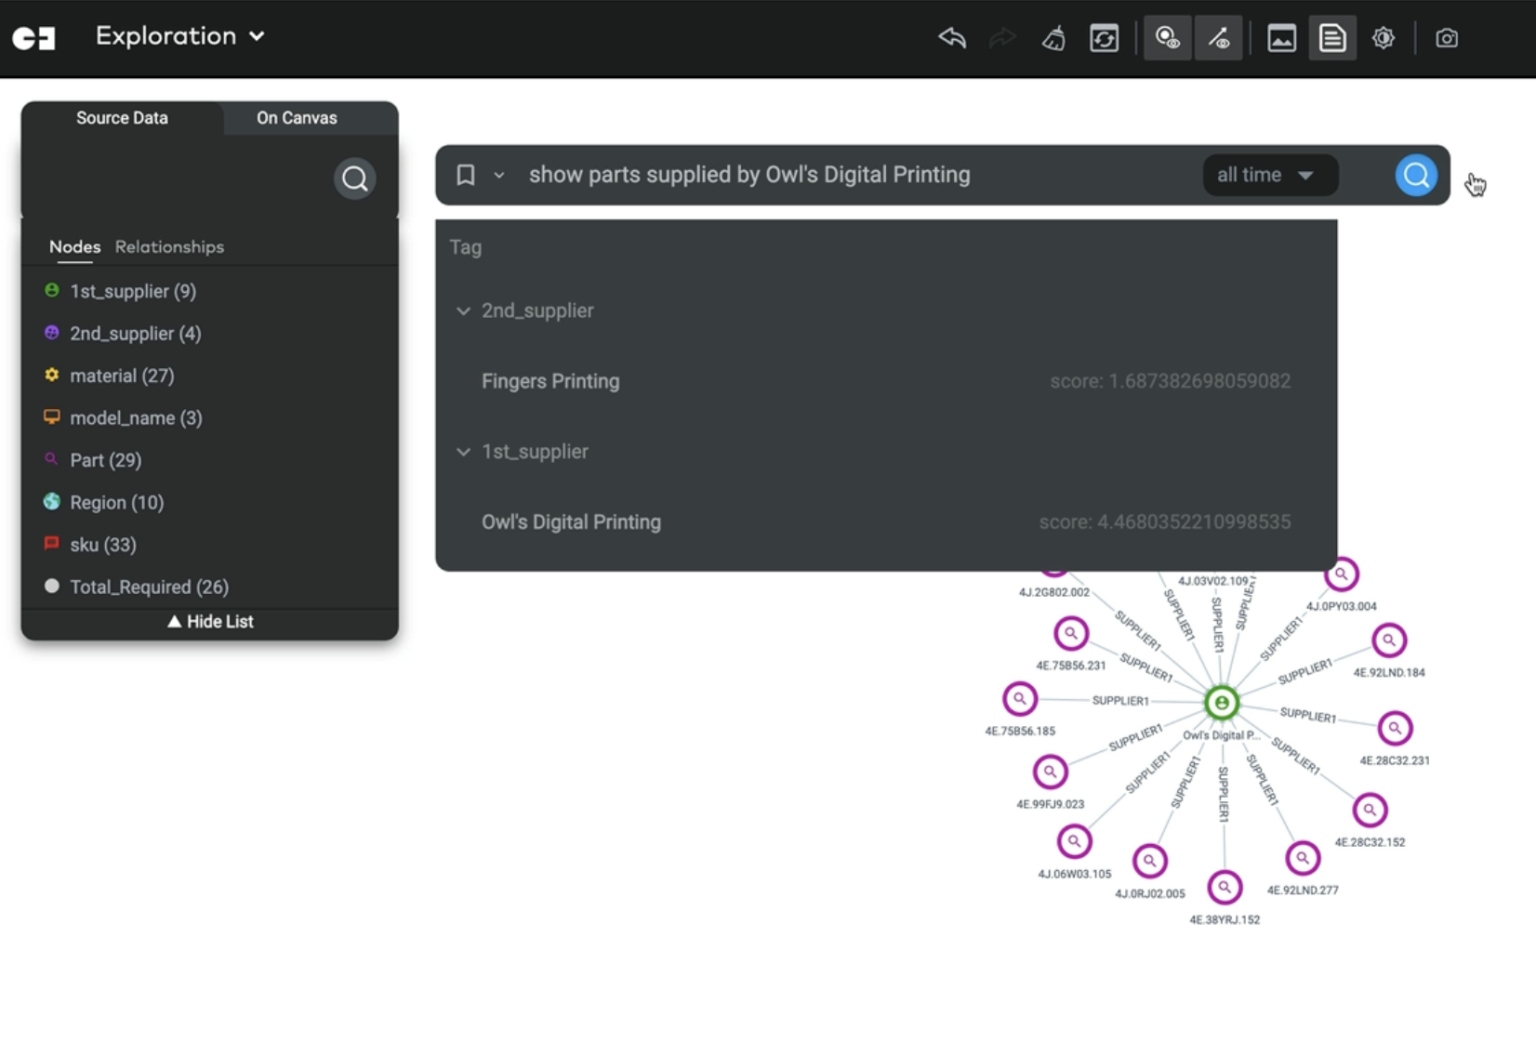This screenshot has height=1043, width=1536.
Task: Click the Hide List button
Action: pos(210,622)
